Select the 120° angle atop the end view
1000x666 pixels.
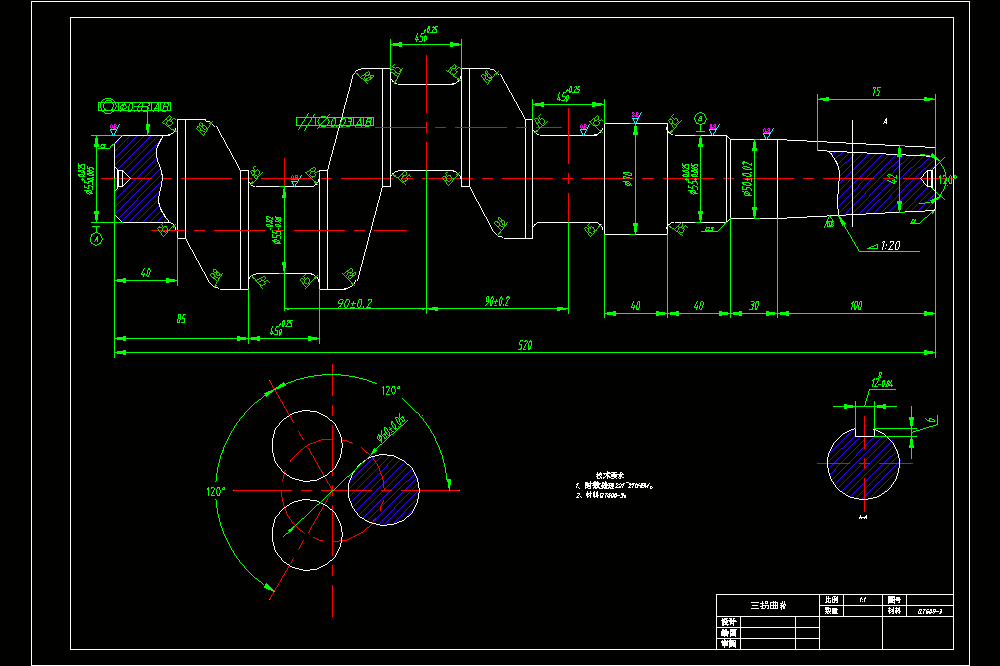pyautogui.click(x=391, y=390)
